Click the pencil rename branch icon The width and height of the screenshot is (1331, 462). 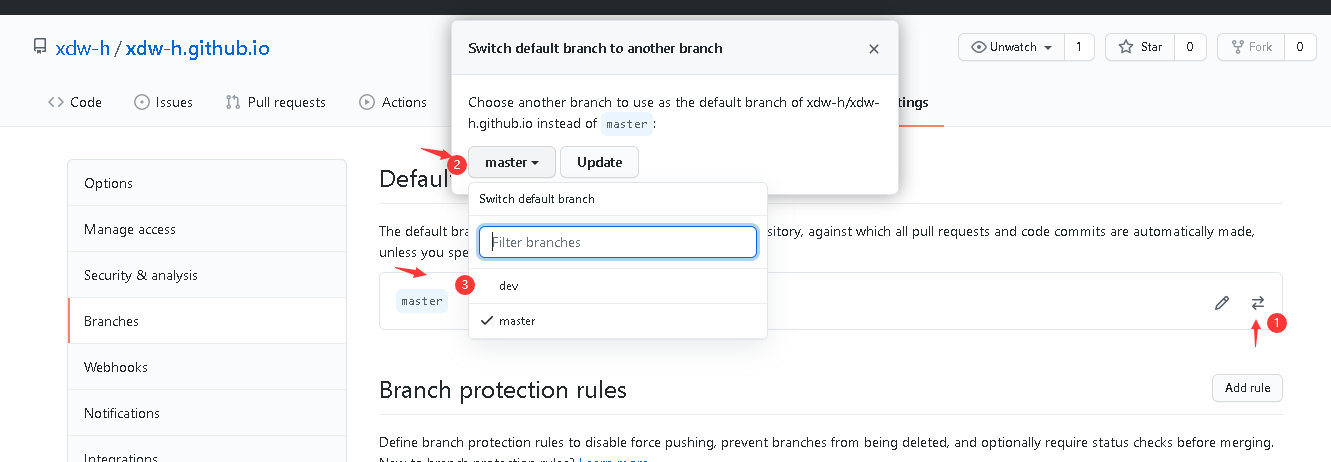[1221, 303]
